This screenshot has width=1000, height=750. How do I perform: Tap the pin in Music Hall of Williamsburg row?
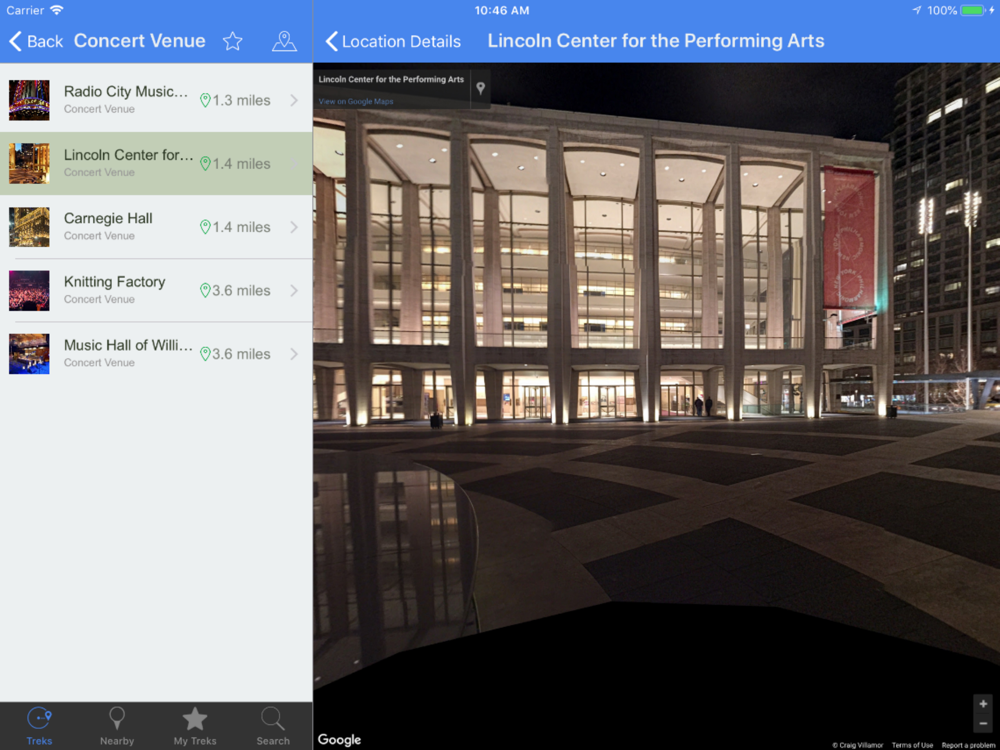(205, 354)
